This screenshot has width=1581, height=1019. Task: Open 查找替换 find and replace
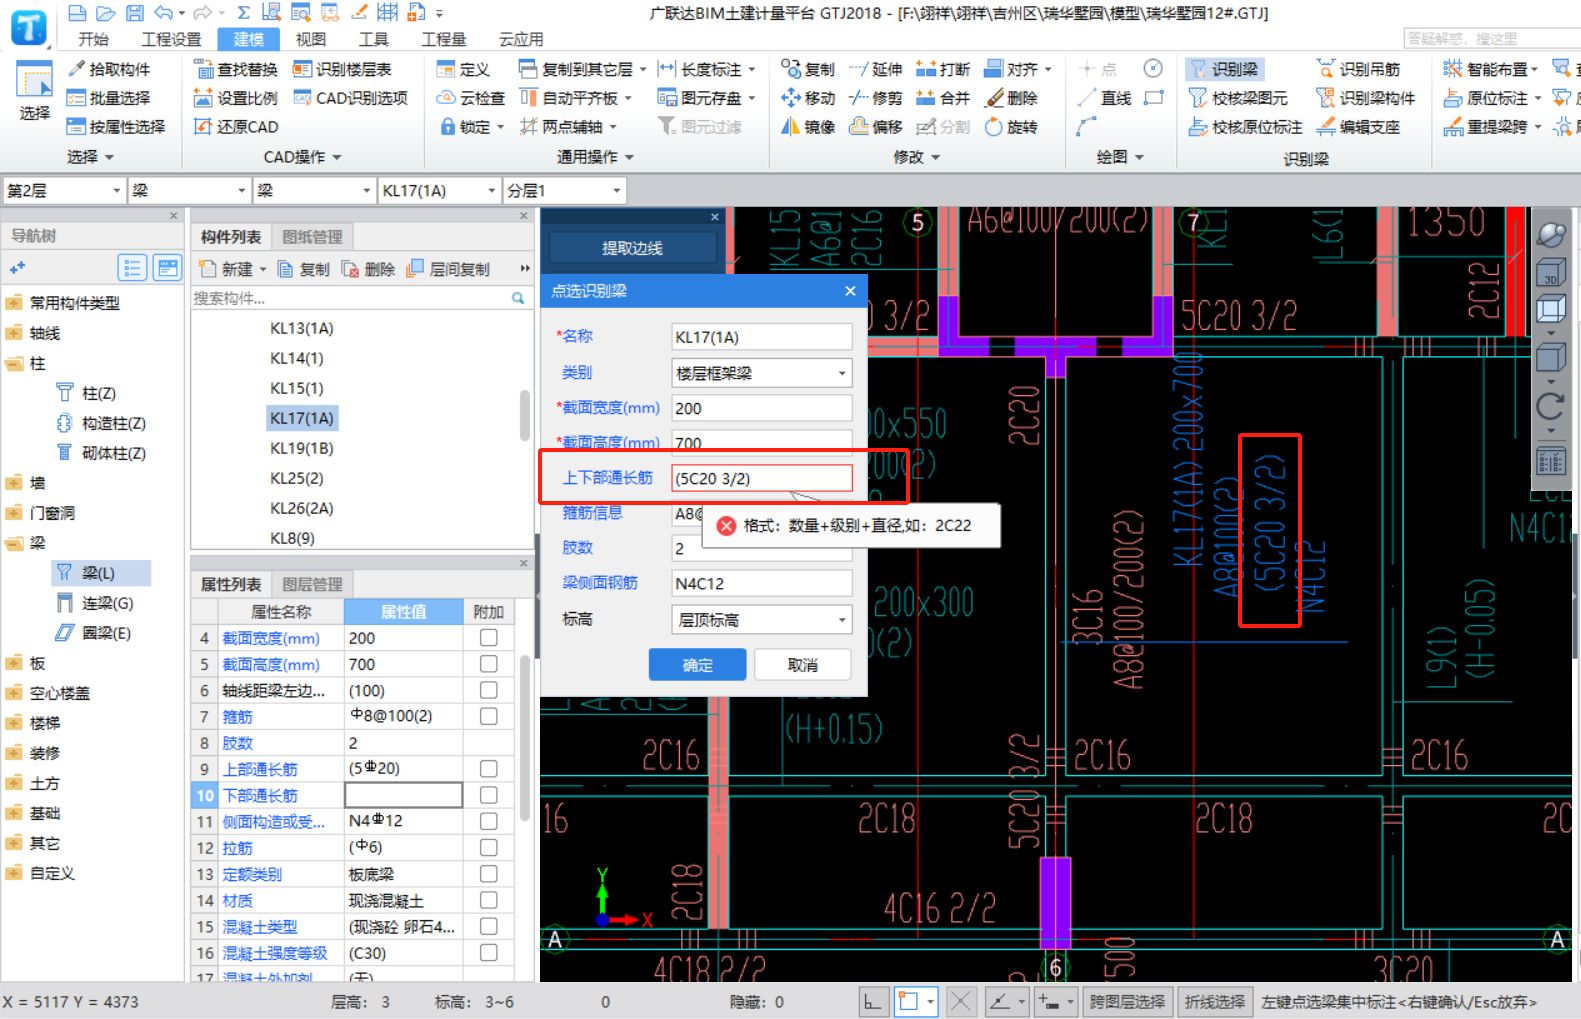(x=235, y=69)
